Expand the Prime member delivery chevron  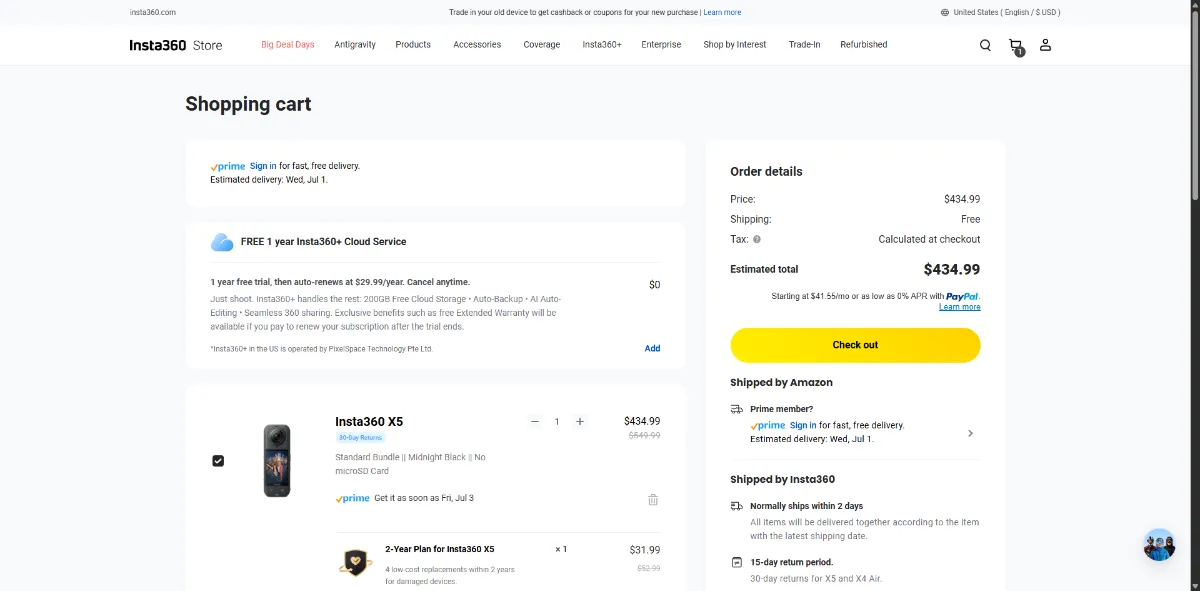pos(970,434)
